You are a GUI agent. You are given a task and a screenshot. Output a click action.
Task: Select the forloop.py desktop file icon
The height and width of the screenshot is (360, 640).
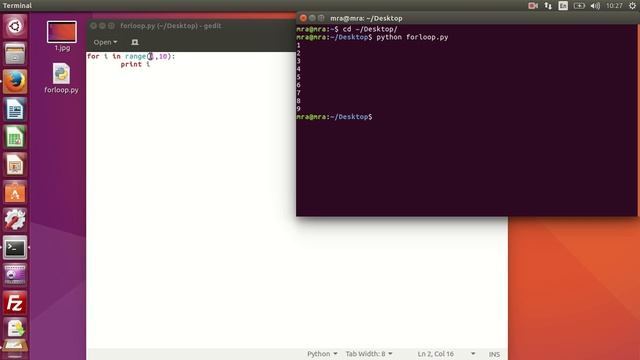(61, 74)
